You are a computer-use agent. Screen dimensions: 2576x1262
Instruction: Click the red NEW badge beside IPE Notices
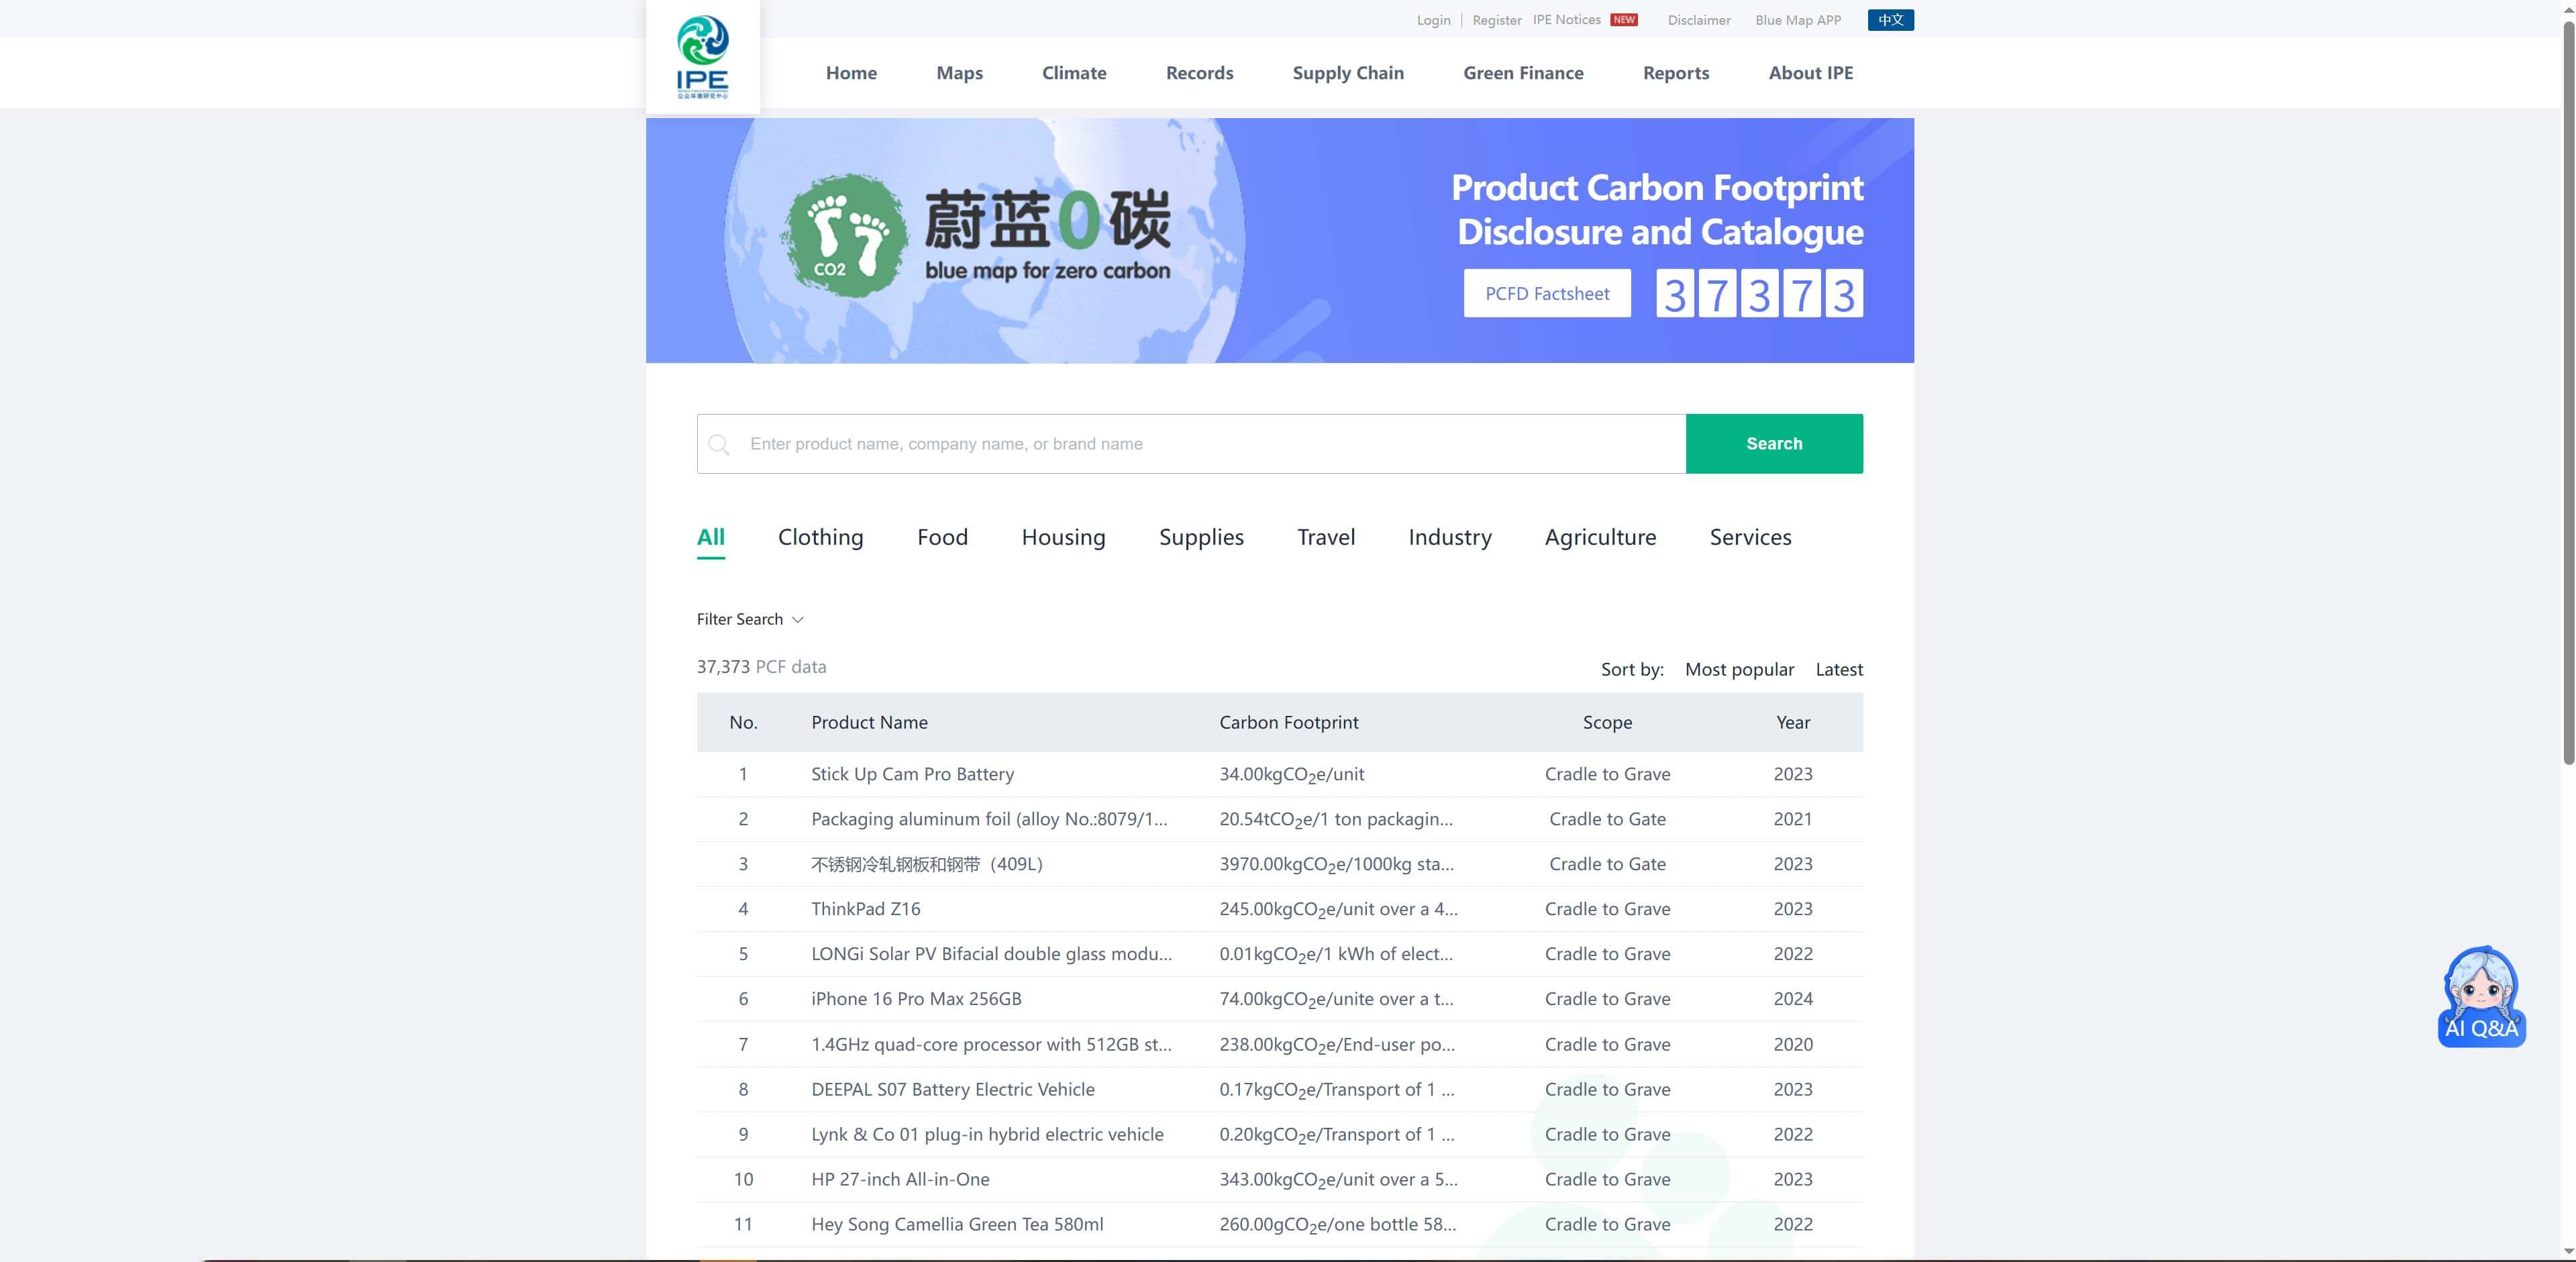(1624, 20)
